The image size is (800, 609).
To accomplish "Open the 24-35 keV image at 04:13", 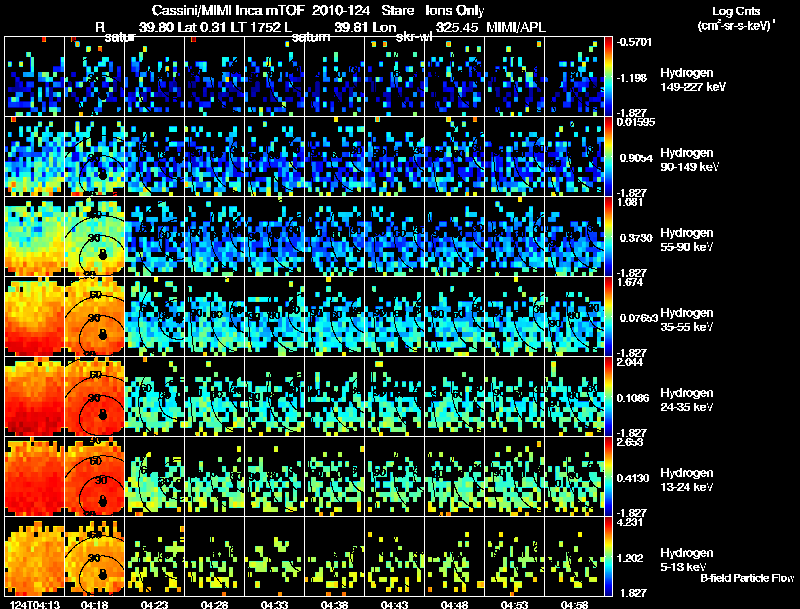I will coord(33,396).
